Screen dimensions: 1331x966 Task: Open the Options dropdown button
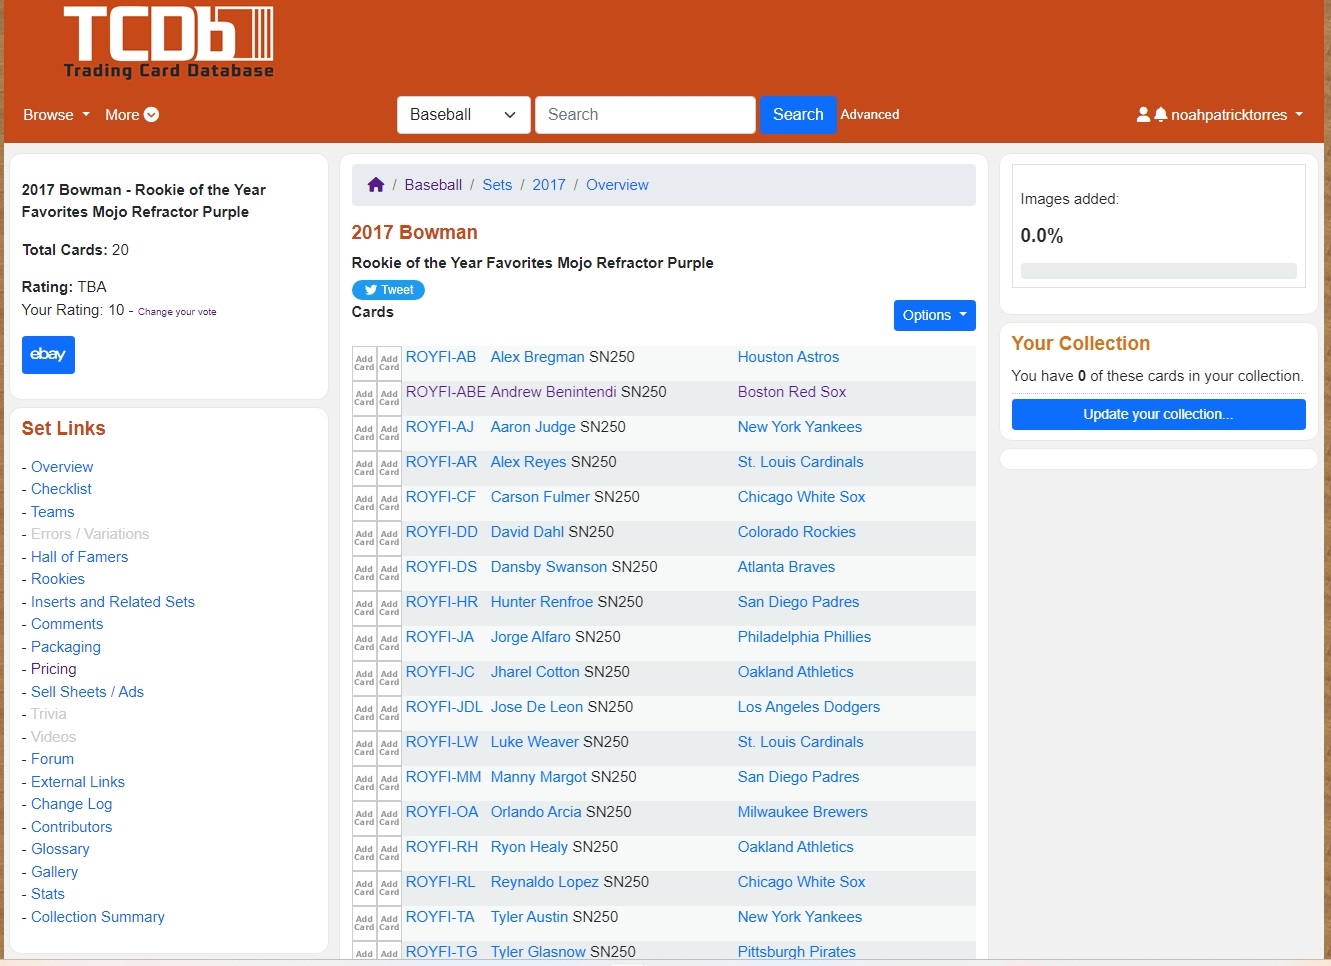(934, 315)
